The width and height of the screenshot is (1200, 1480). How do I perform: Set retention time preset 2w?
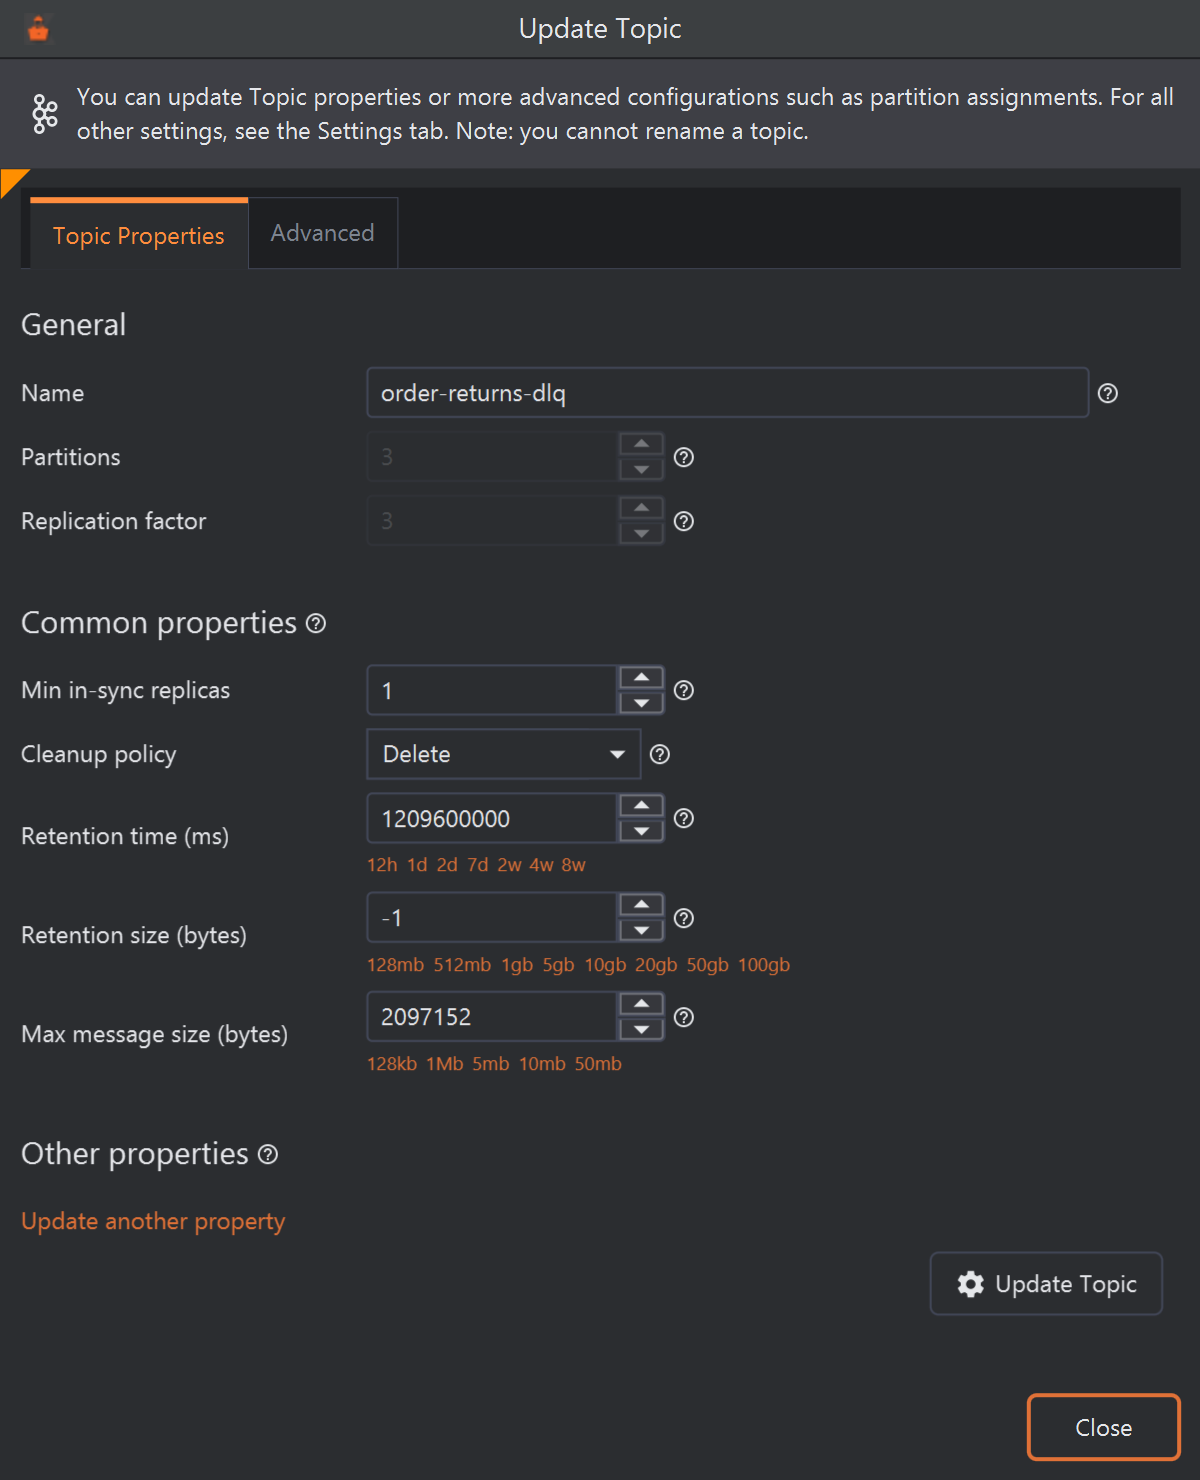click(x=509, y=865)
